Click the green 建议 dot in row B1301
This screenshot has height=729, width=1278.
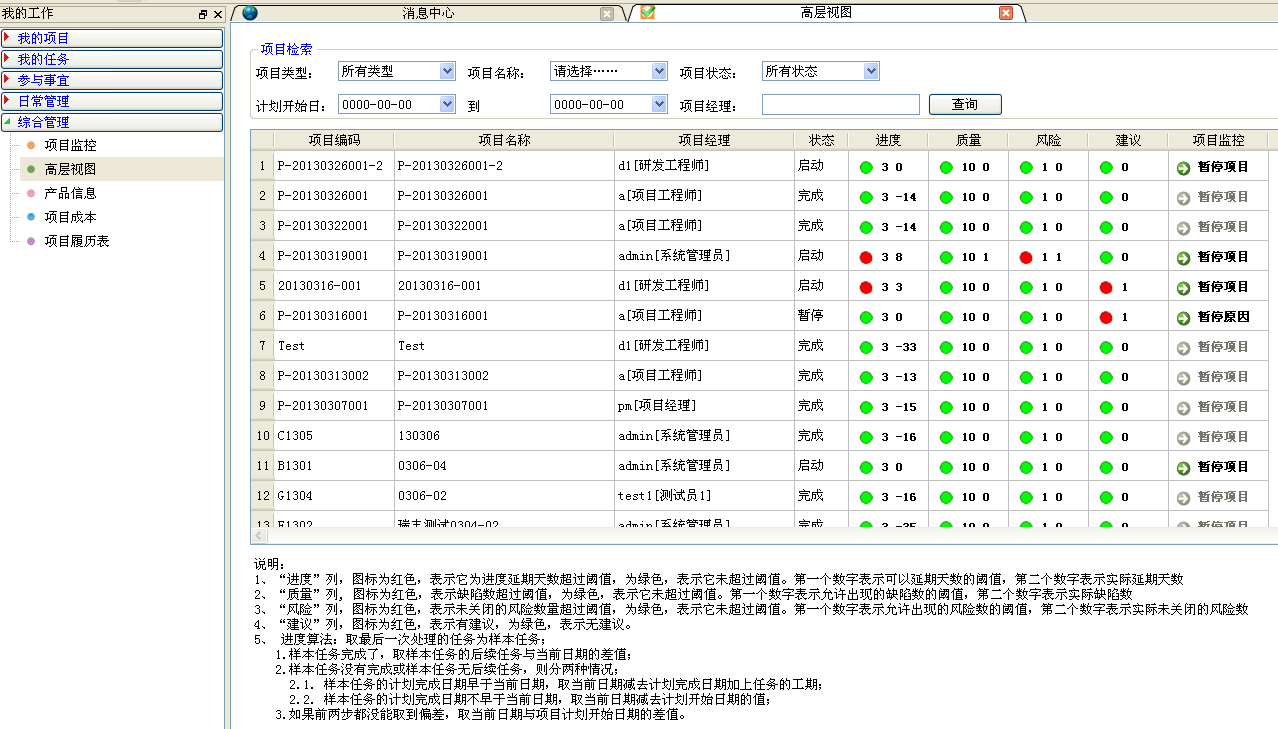[1106, 467]
